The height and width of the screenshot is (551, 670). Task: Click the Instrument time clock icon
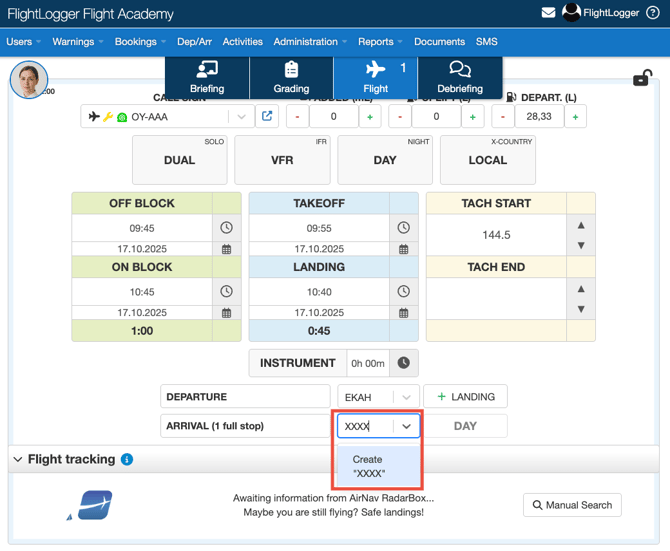pyautogui.click(x=403, y=363)
